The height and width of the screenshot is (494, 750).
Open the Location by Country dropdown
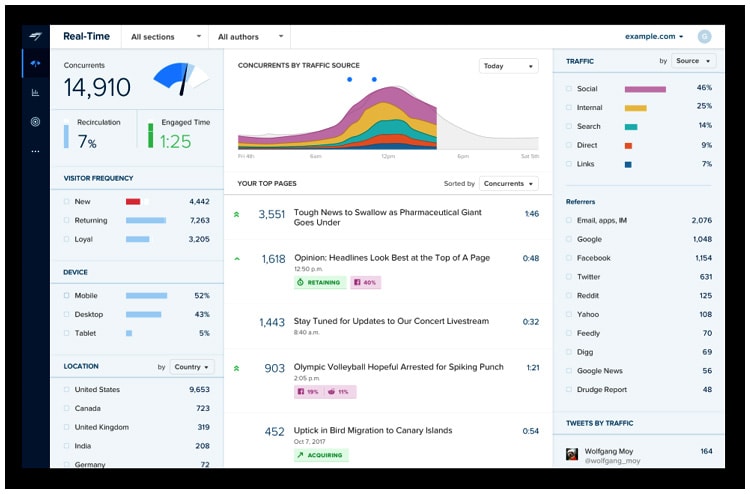pyautogui.click(x=192, y=367)
